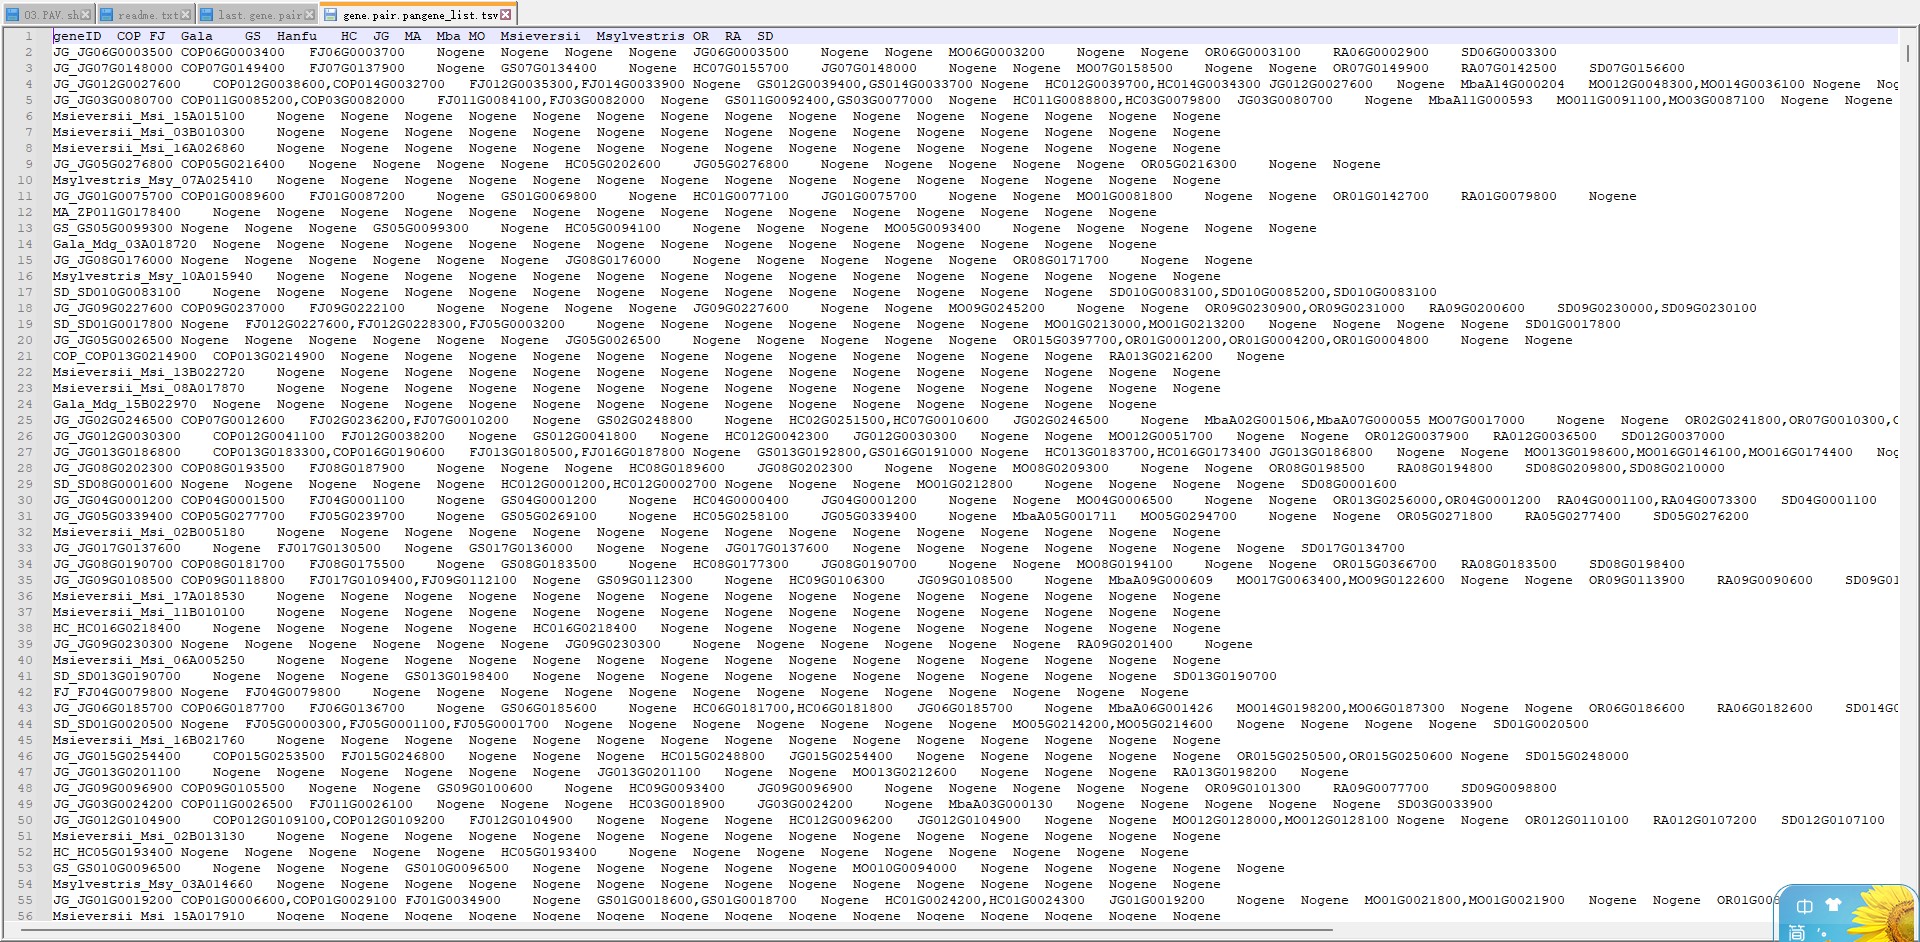Toggle the IME Chinese/English mode icon
1920x942 pixels.
coord(1804,907)
